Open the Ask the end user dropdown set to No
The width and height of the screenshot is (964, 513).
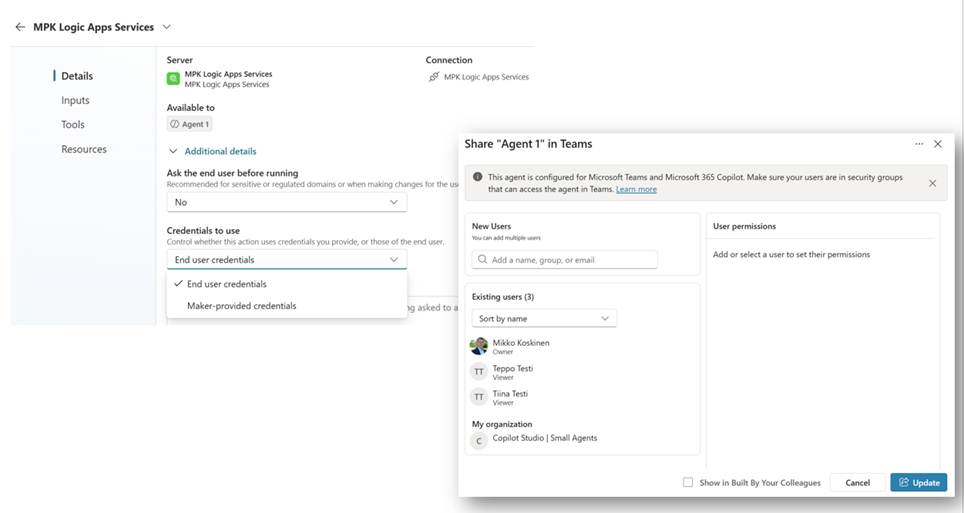[x=286, y=202]
